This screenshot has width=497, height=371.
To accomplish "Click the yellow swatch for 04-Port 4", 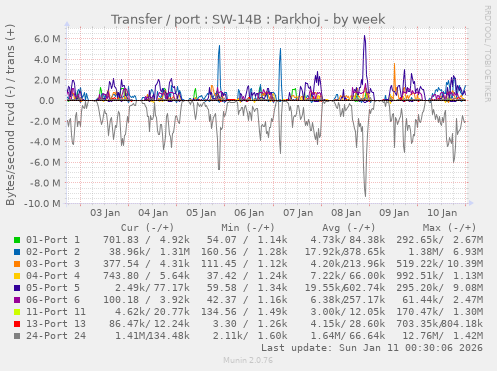I will pos(17,276).
